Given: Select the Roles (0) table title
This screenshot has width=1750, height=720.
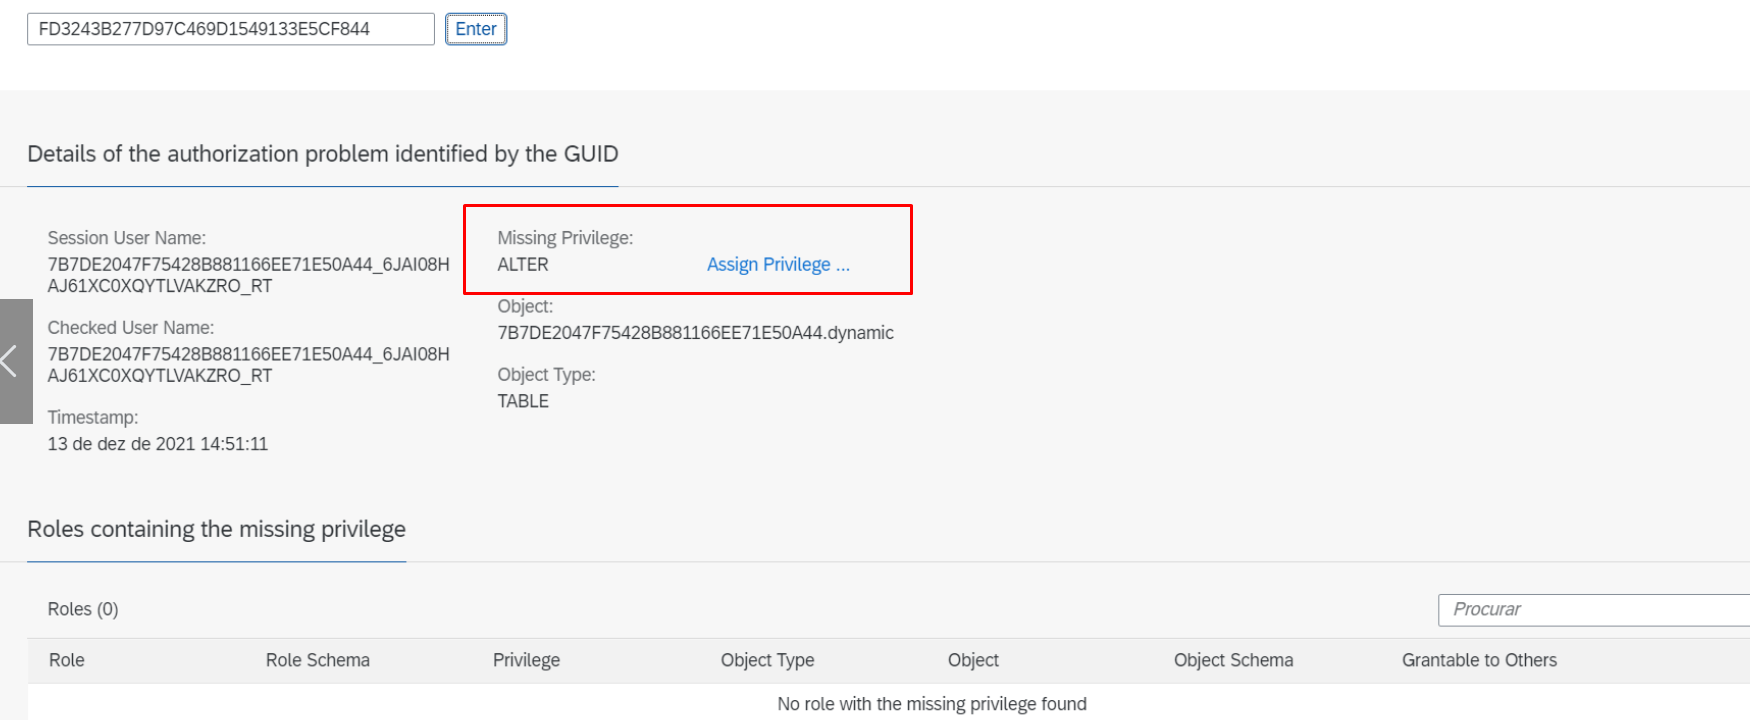Looking at the screenshot, I should 83,609.
